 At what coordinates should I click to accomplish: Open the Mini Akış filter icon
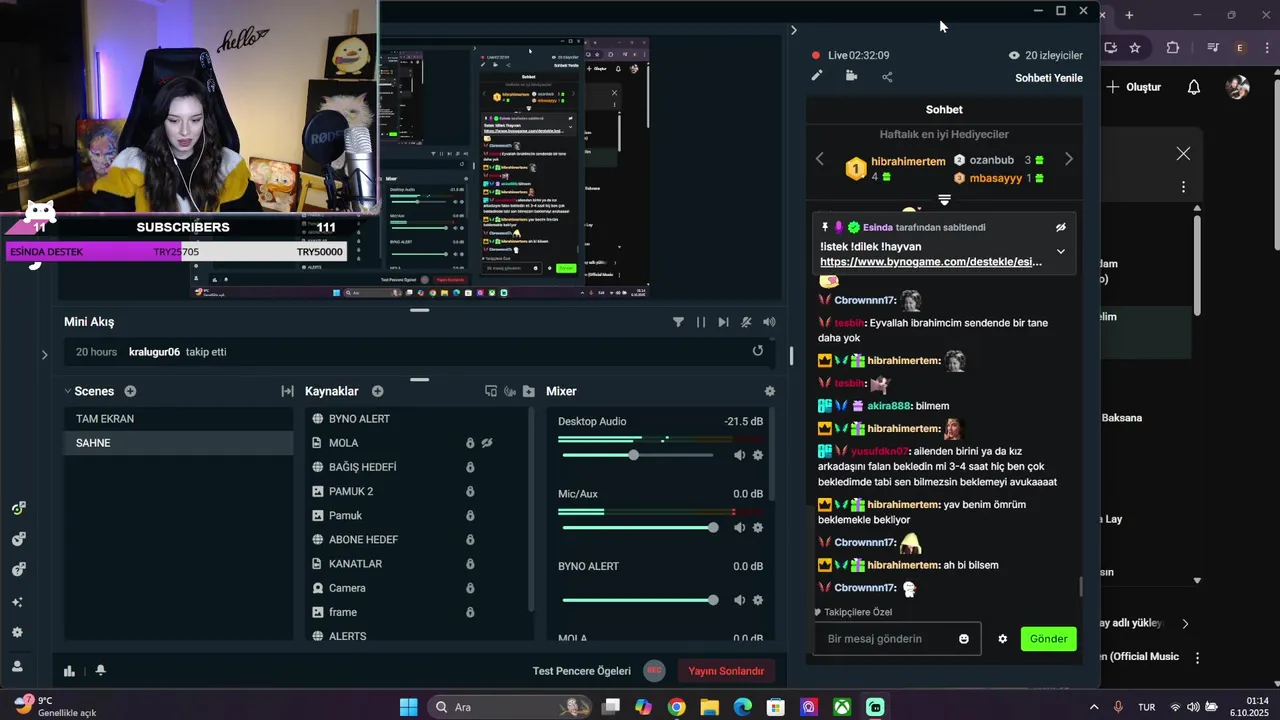[678, 322]
